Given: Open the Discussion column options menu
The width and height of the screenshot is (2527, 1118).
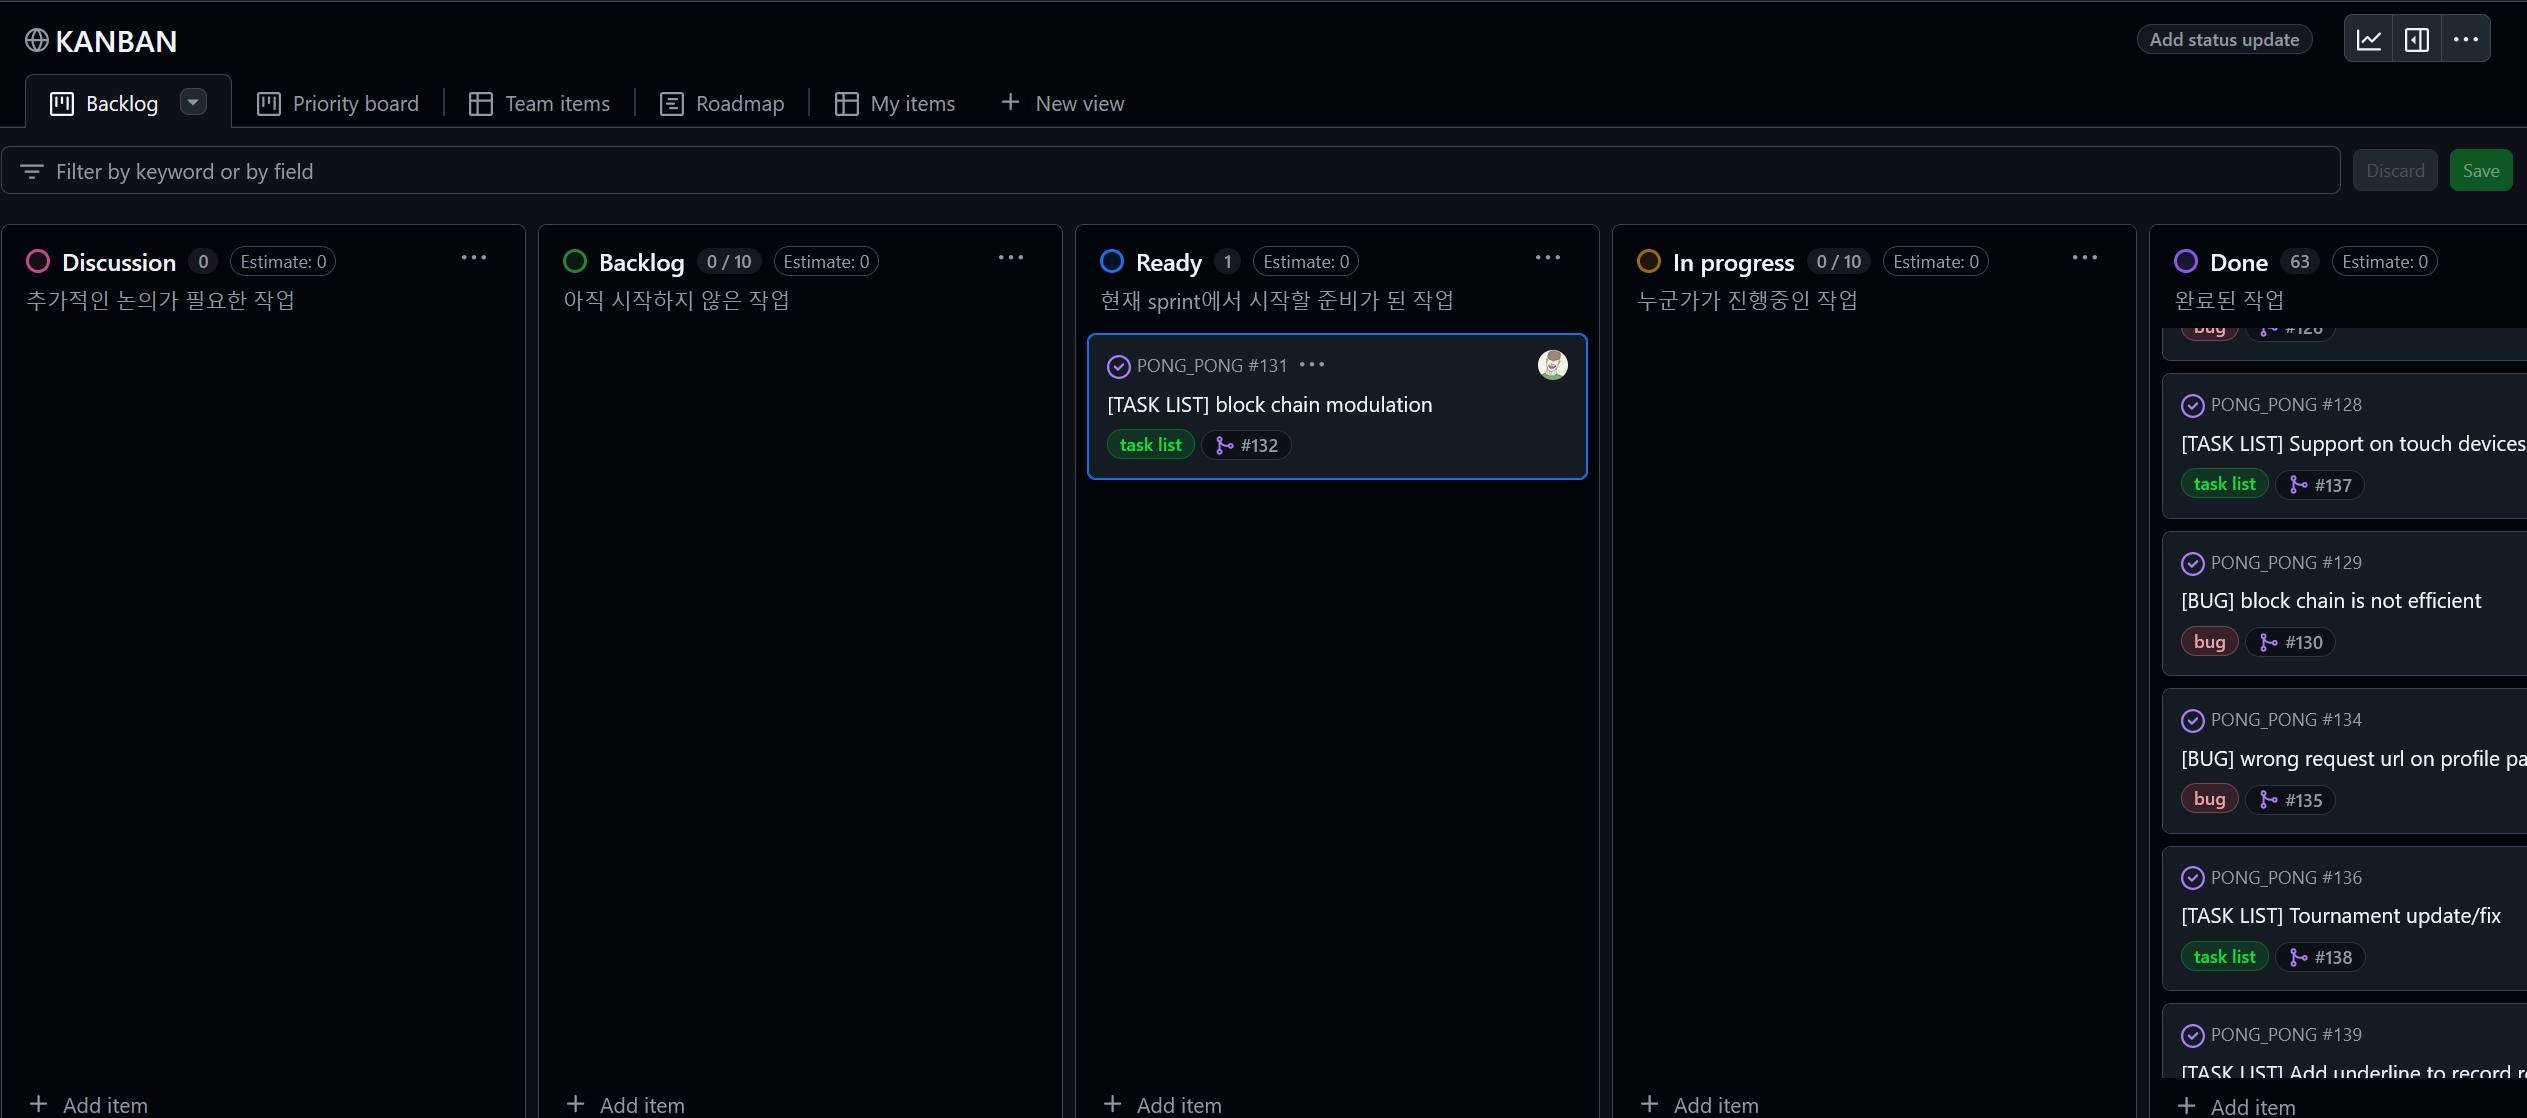Looking at the screenshot, I should point(474,258).
